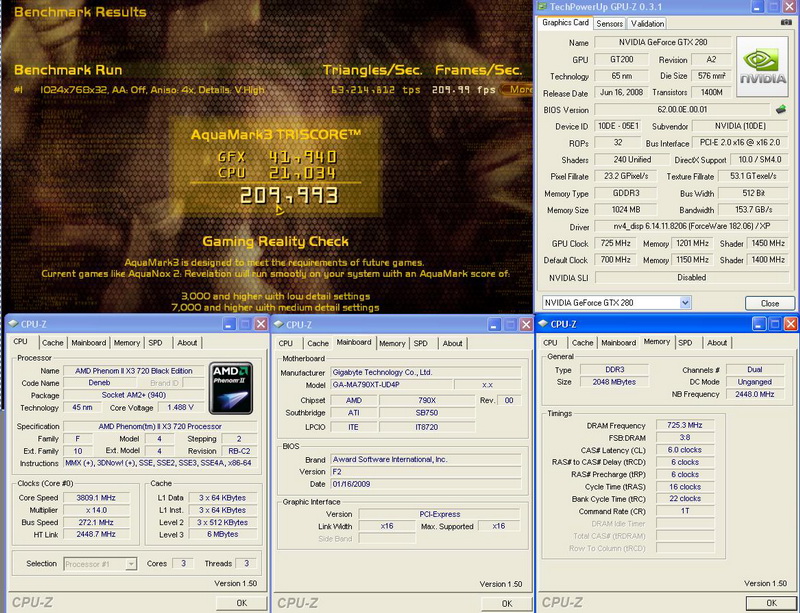
Task: Click the Multiplier value x 14.0
Action: point(95,510)
